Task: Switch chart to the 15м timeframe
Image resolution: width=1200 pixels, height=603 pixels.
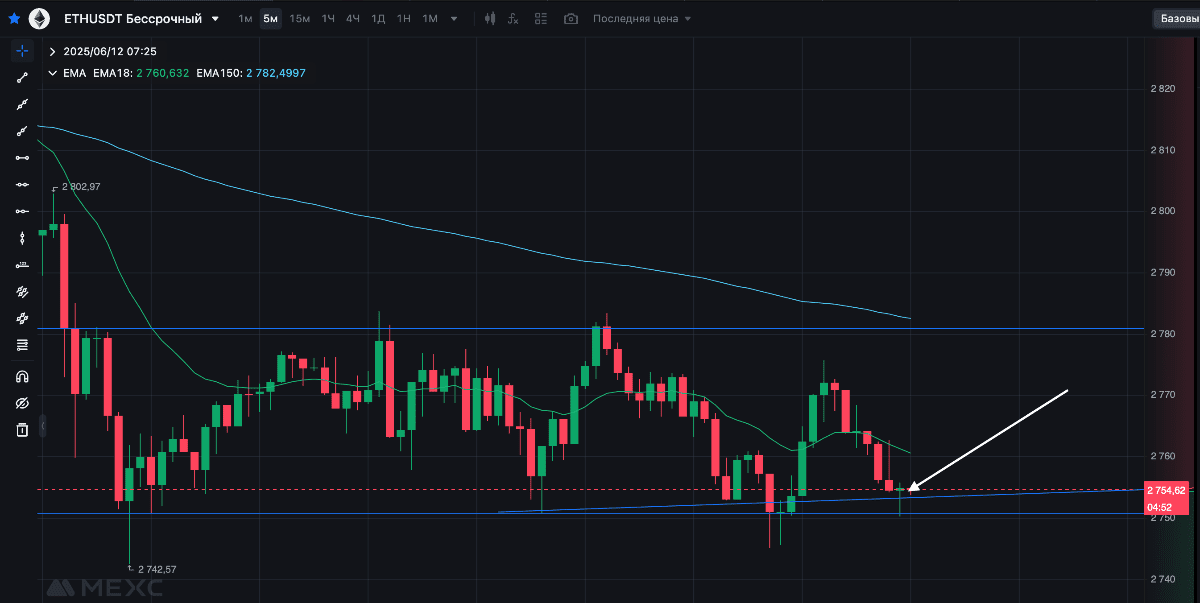Action: point(299,19)
